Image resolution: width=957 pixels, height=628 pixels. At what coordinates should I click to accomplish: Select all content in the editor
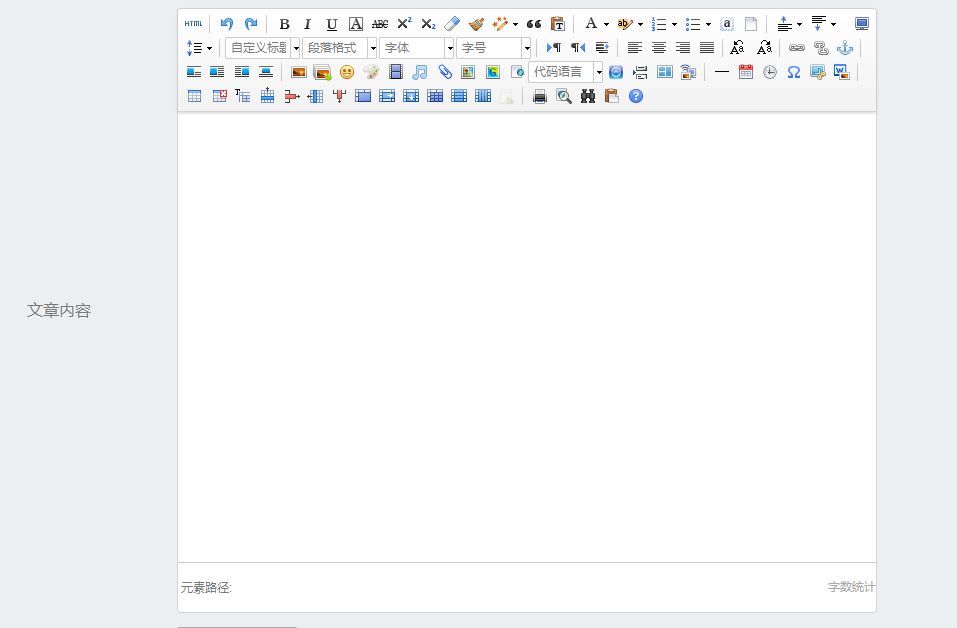point(727,24)
